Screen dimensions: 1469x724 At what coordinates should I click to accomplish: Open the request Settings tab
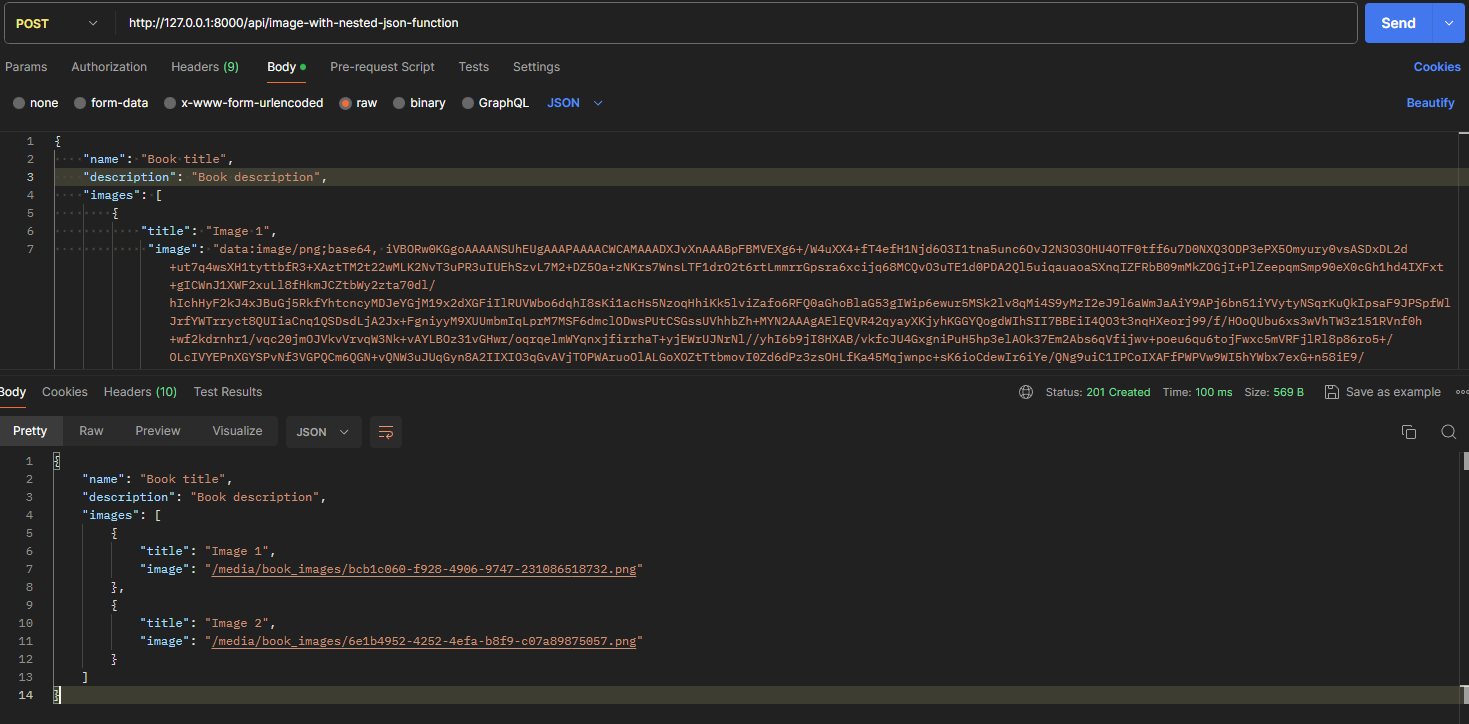click(x=536, y=67)
